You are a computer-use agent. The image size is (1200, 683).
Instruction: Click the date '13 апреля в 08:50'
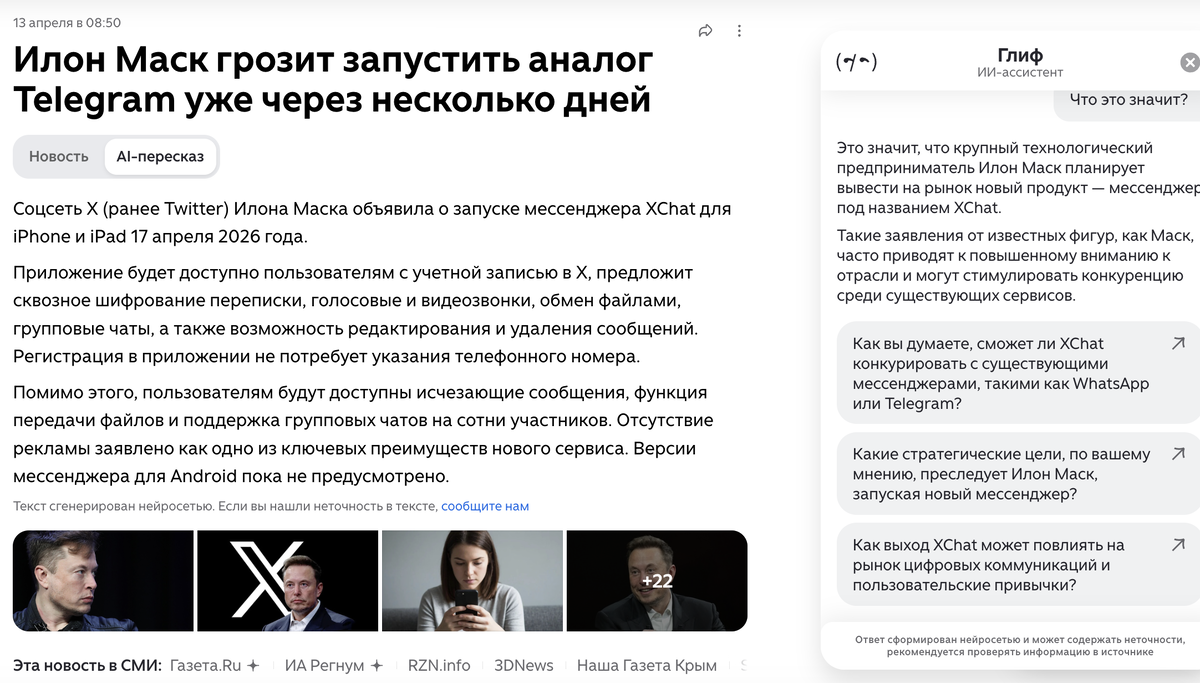point(68,22)
